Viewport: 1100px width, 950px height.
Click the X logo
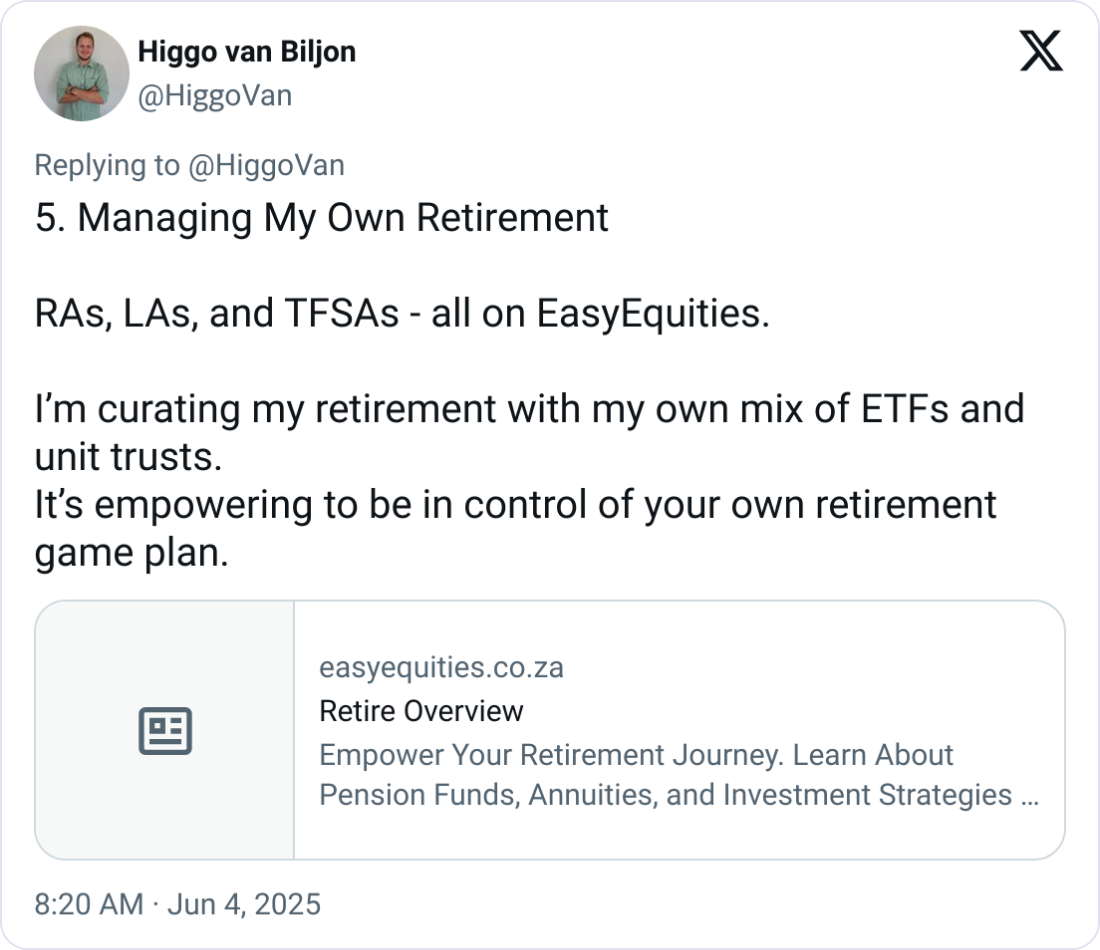[1041, 51]
